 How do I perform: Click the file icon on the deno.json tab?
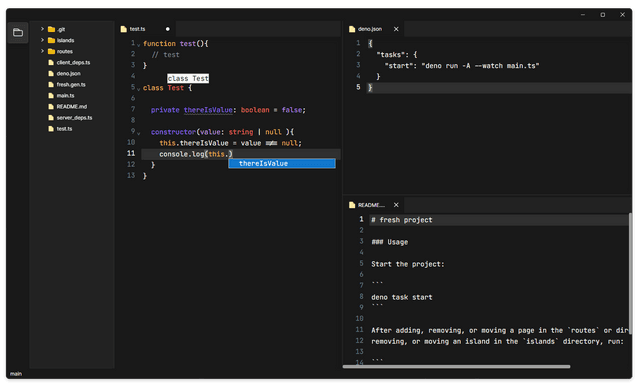point(352,29)
